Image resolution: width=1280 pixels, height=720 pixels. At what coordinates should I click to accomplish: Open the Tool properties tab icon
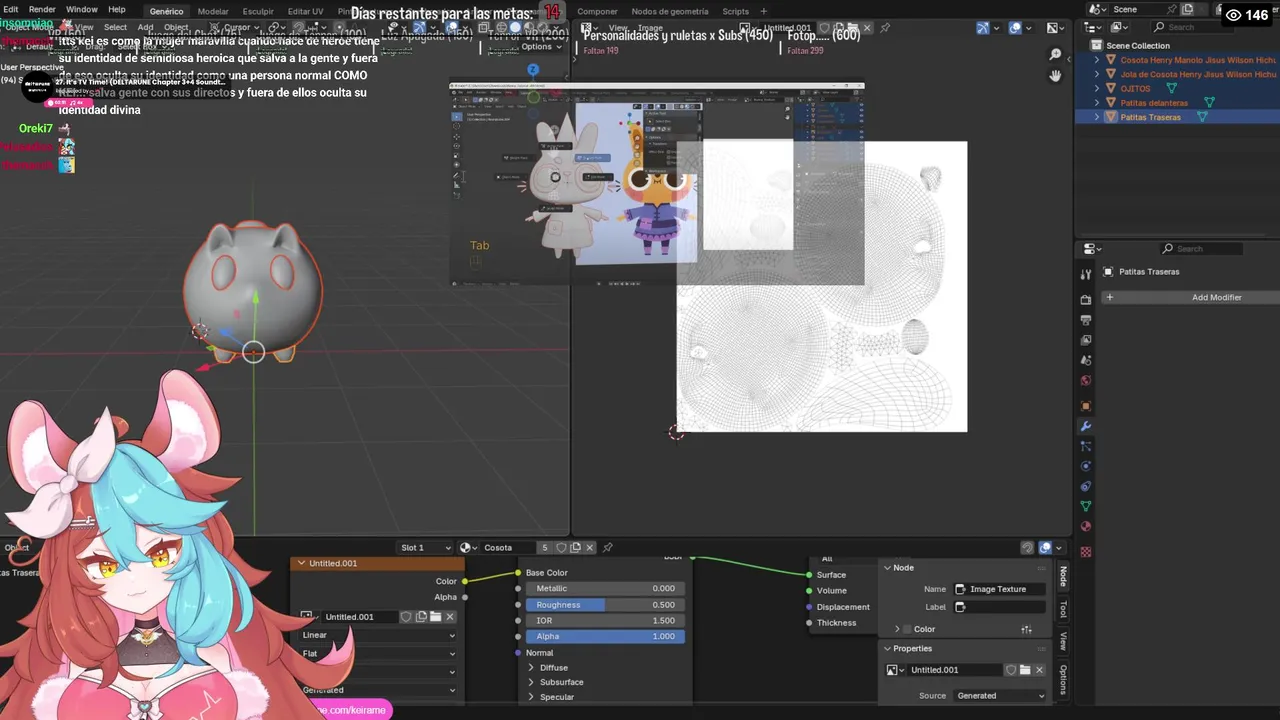pyautogui.click(x=1086, y=274)
